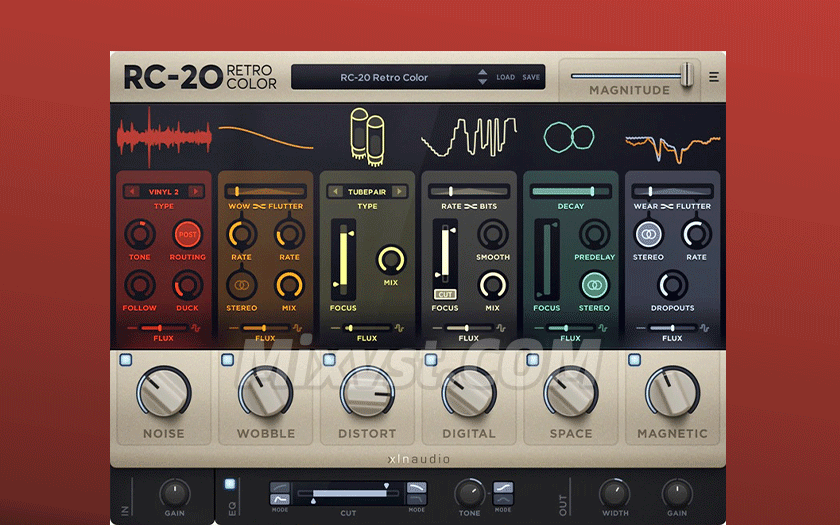Image resolution: width=840 pixels, height=525 pixels.
Task: Click the large DIGITAL amount knob
Action: [469, 392]
